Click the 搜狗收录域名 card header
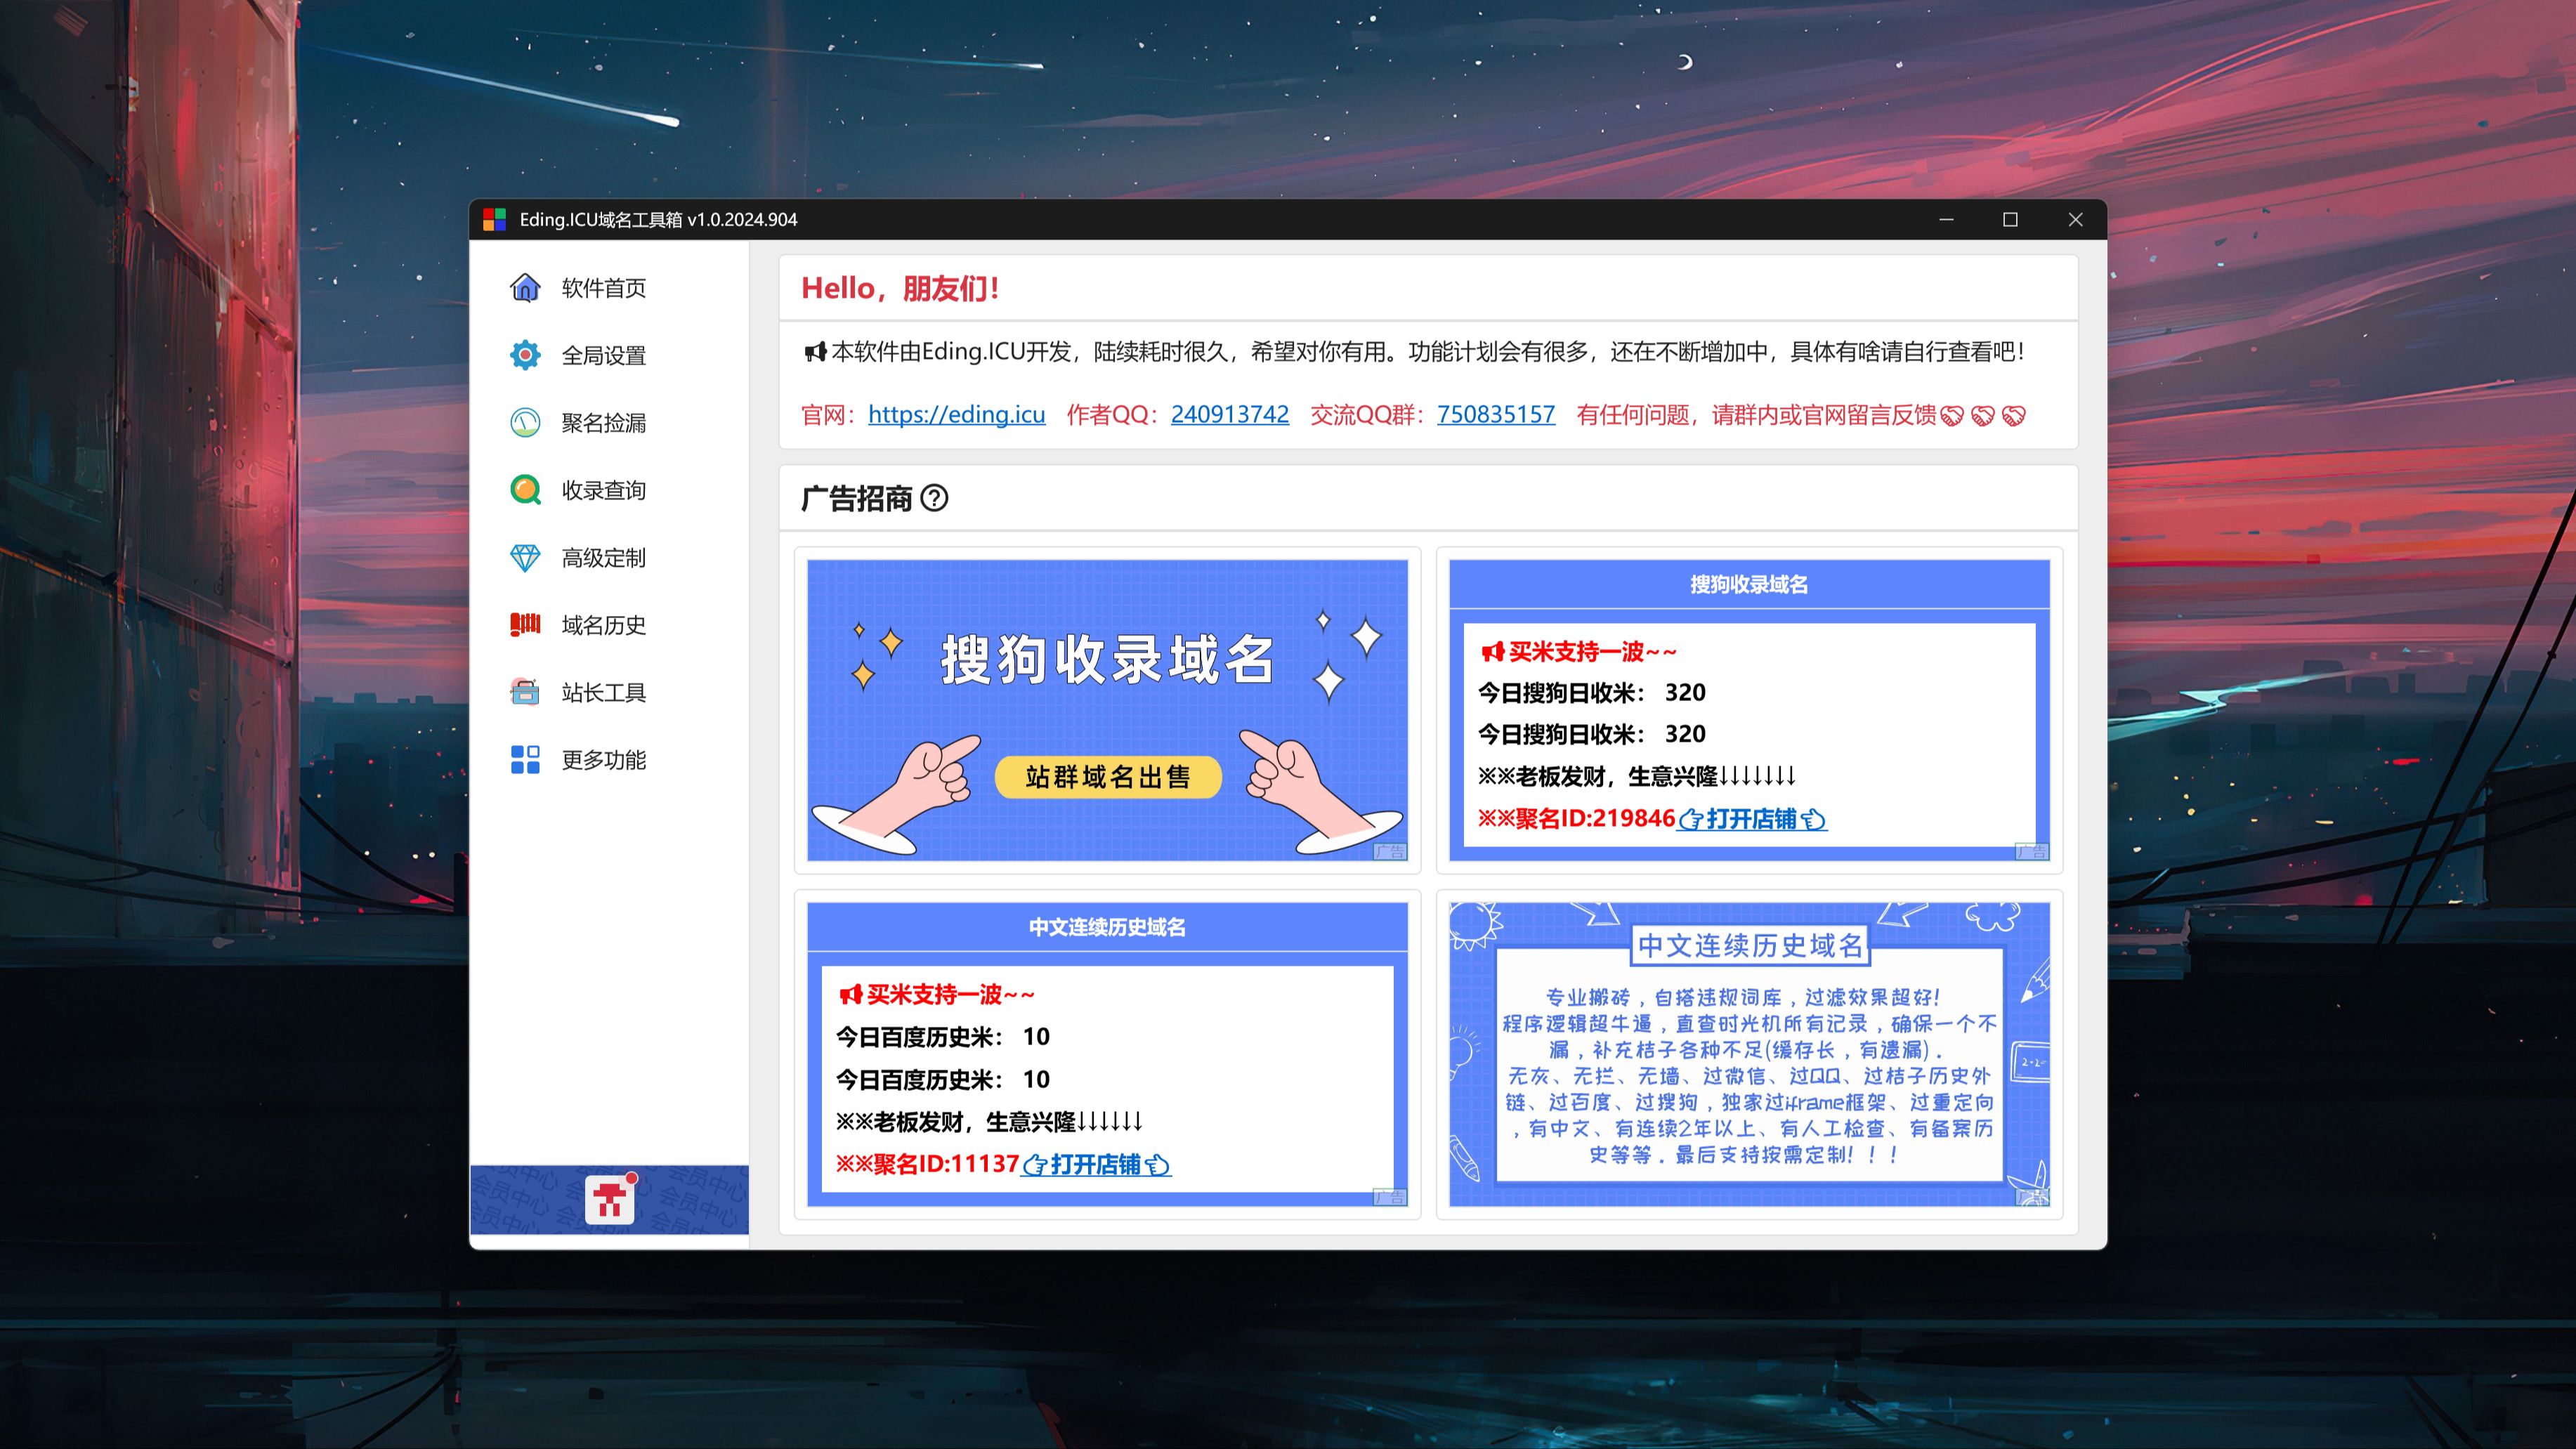Image resolution: width=2576 pixels, height=1449 pixels. pyautogui.click(x=1749, y=585)
